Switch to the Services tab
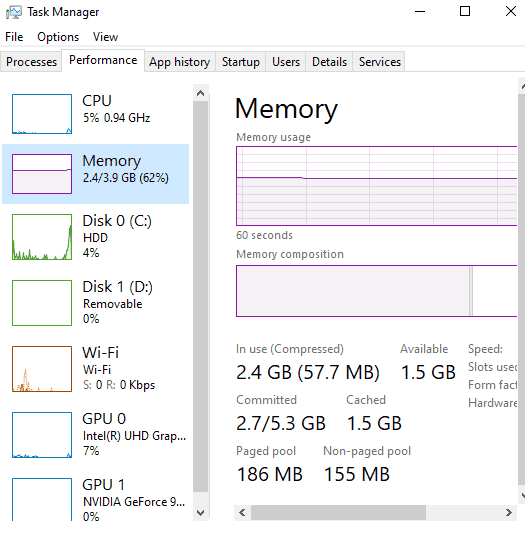Screen dimensions: 525x534 point(380,62)
